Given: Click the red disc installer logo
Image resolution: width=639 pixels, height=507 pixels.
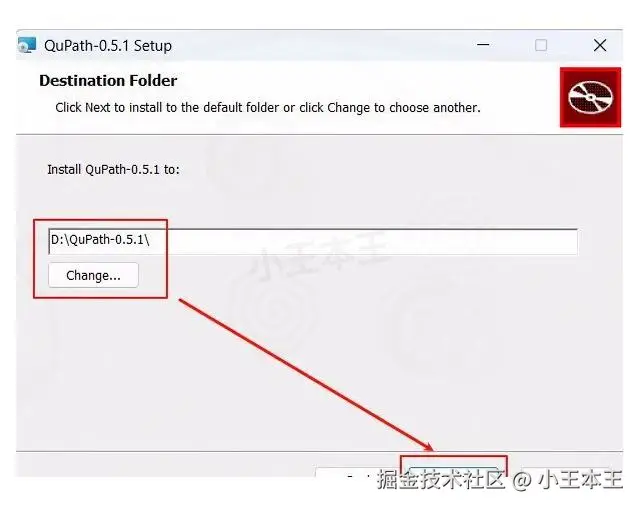Looking at the screenshot, I should pyautogui.click(x=590, y=97).
